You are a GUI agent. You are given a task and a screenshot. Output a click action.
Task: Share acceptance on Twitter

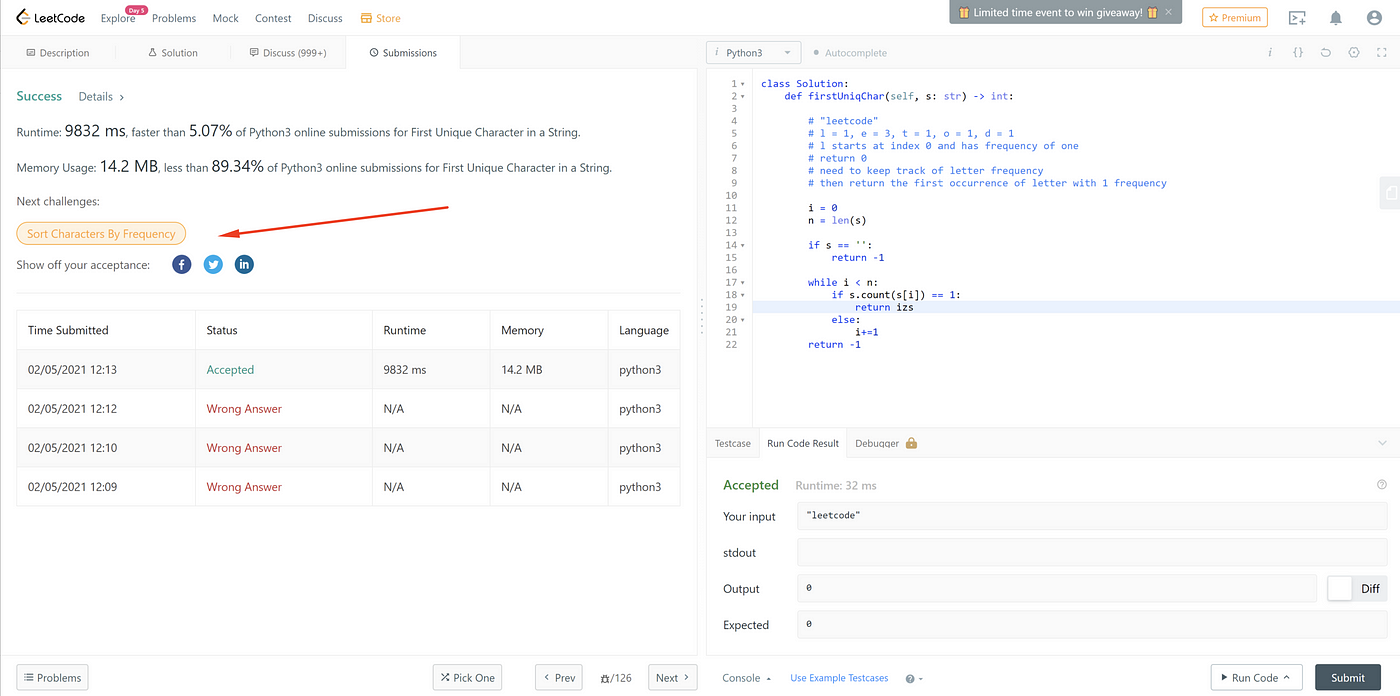(x=213, y=264)
